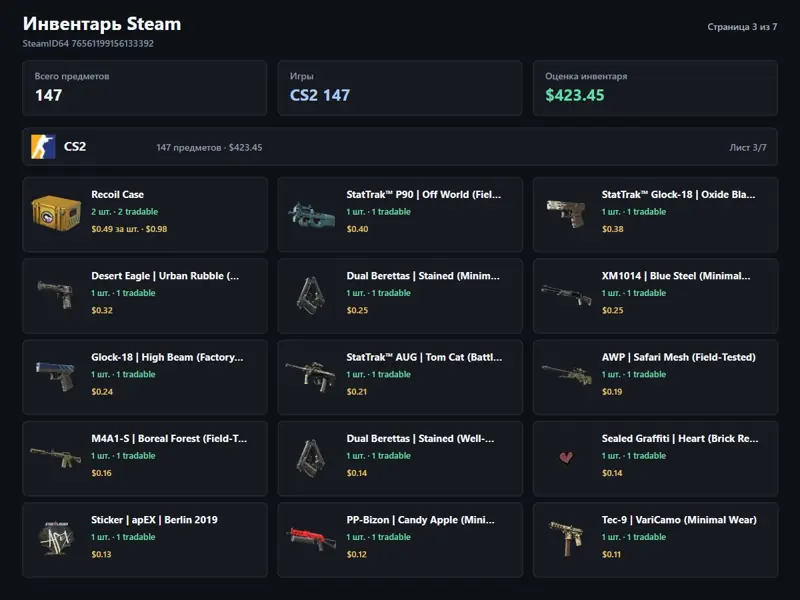Click the Glock-18 High Beam blue pistol icon

[56, 376]
